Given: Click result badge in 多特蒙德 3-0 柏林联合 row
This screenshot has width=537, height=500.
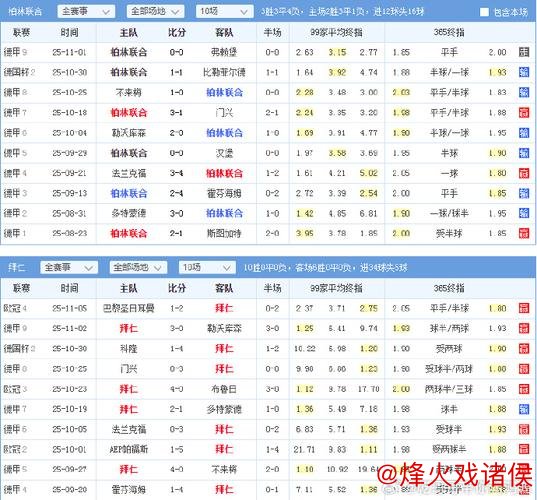Looking at the screenshot, I should click(524, 213).
